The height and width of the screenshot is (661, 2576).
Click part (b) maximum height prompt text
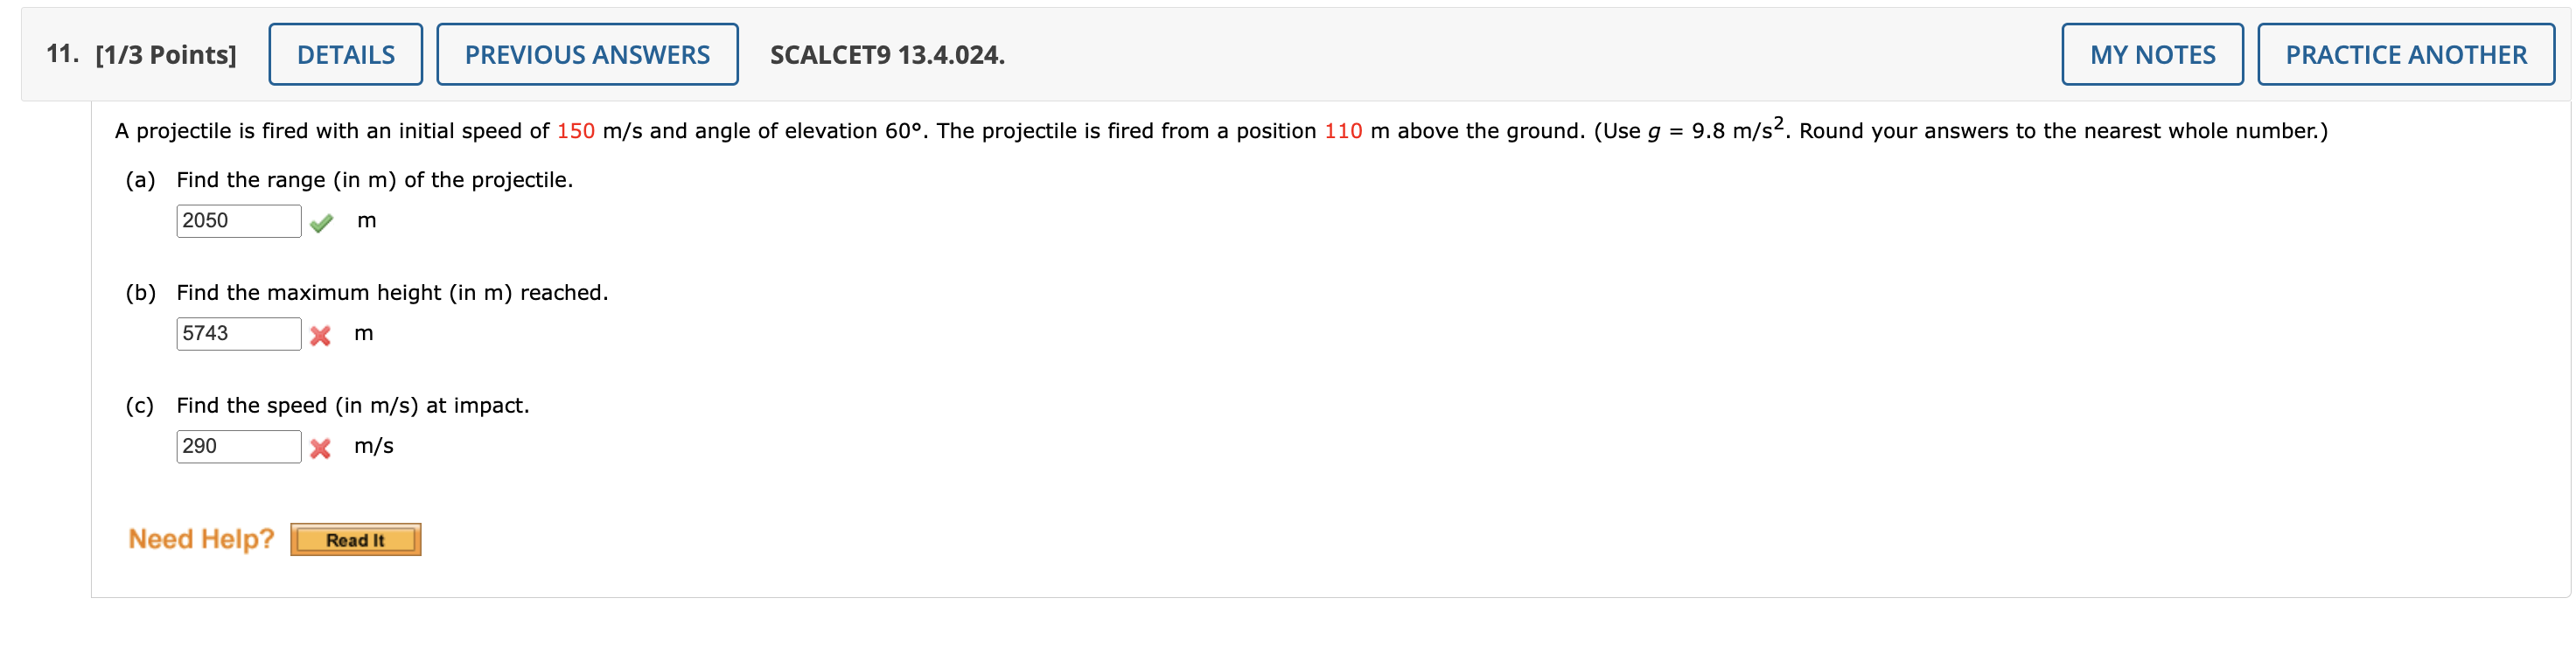[x=392, y=293]
